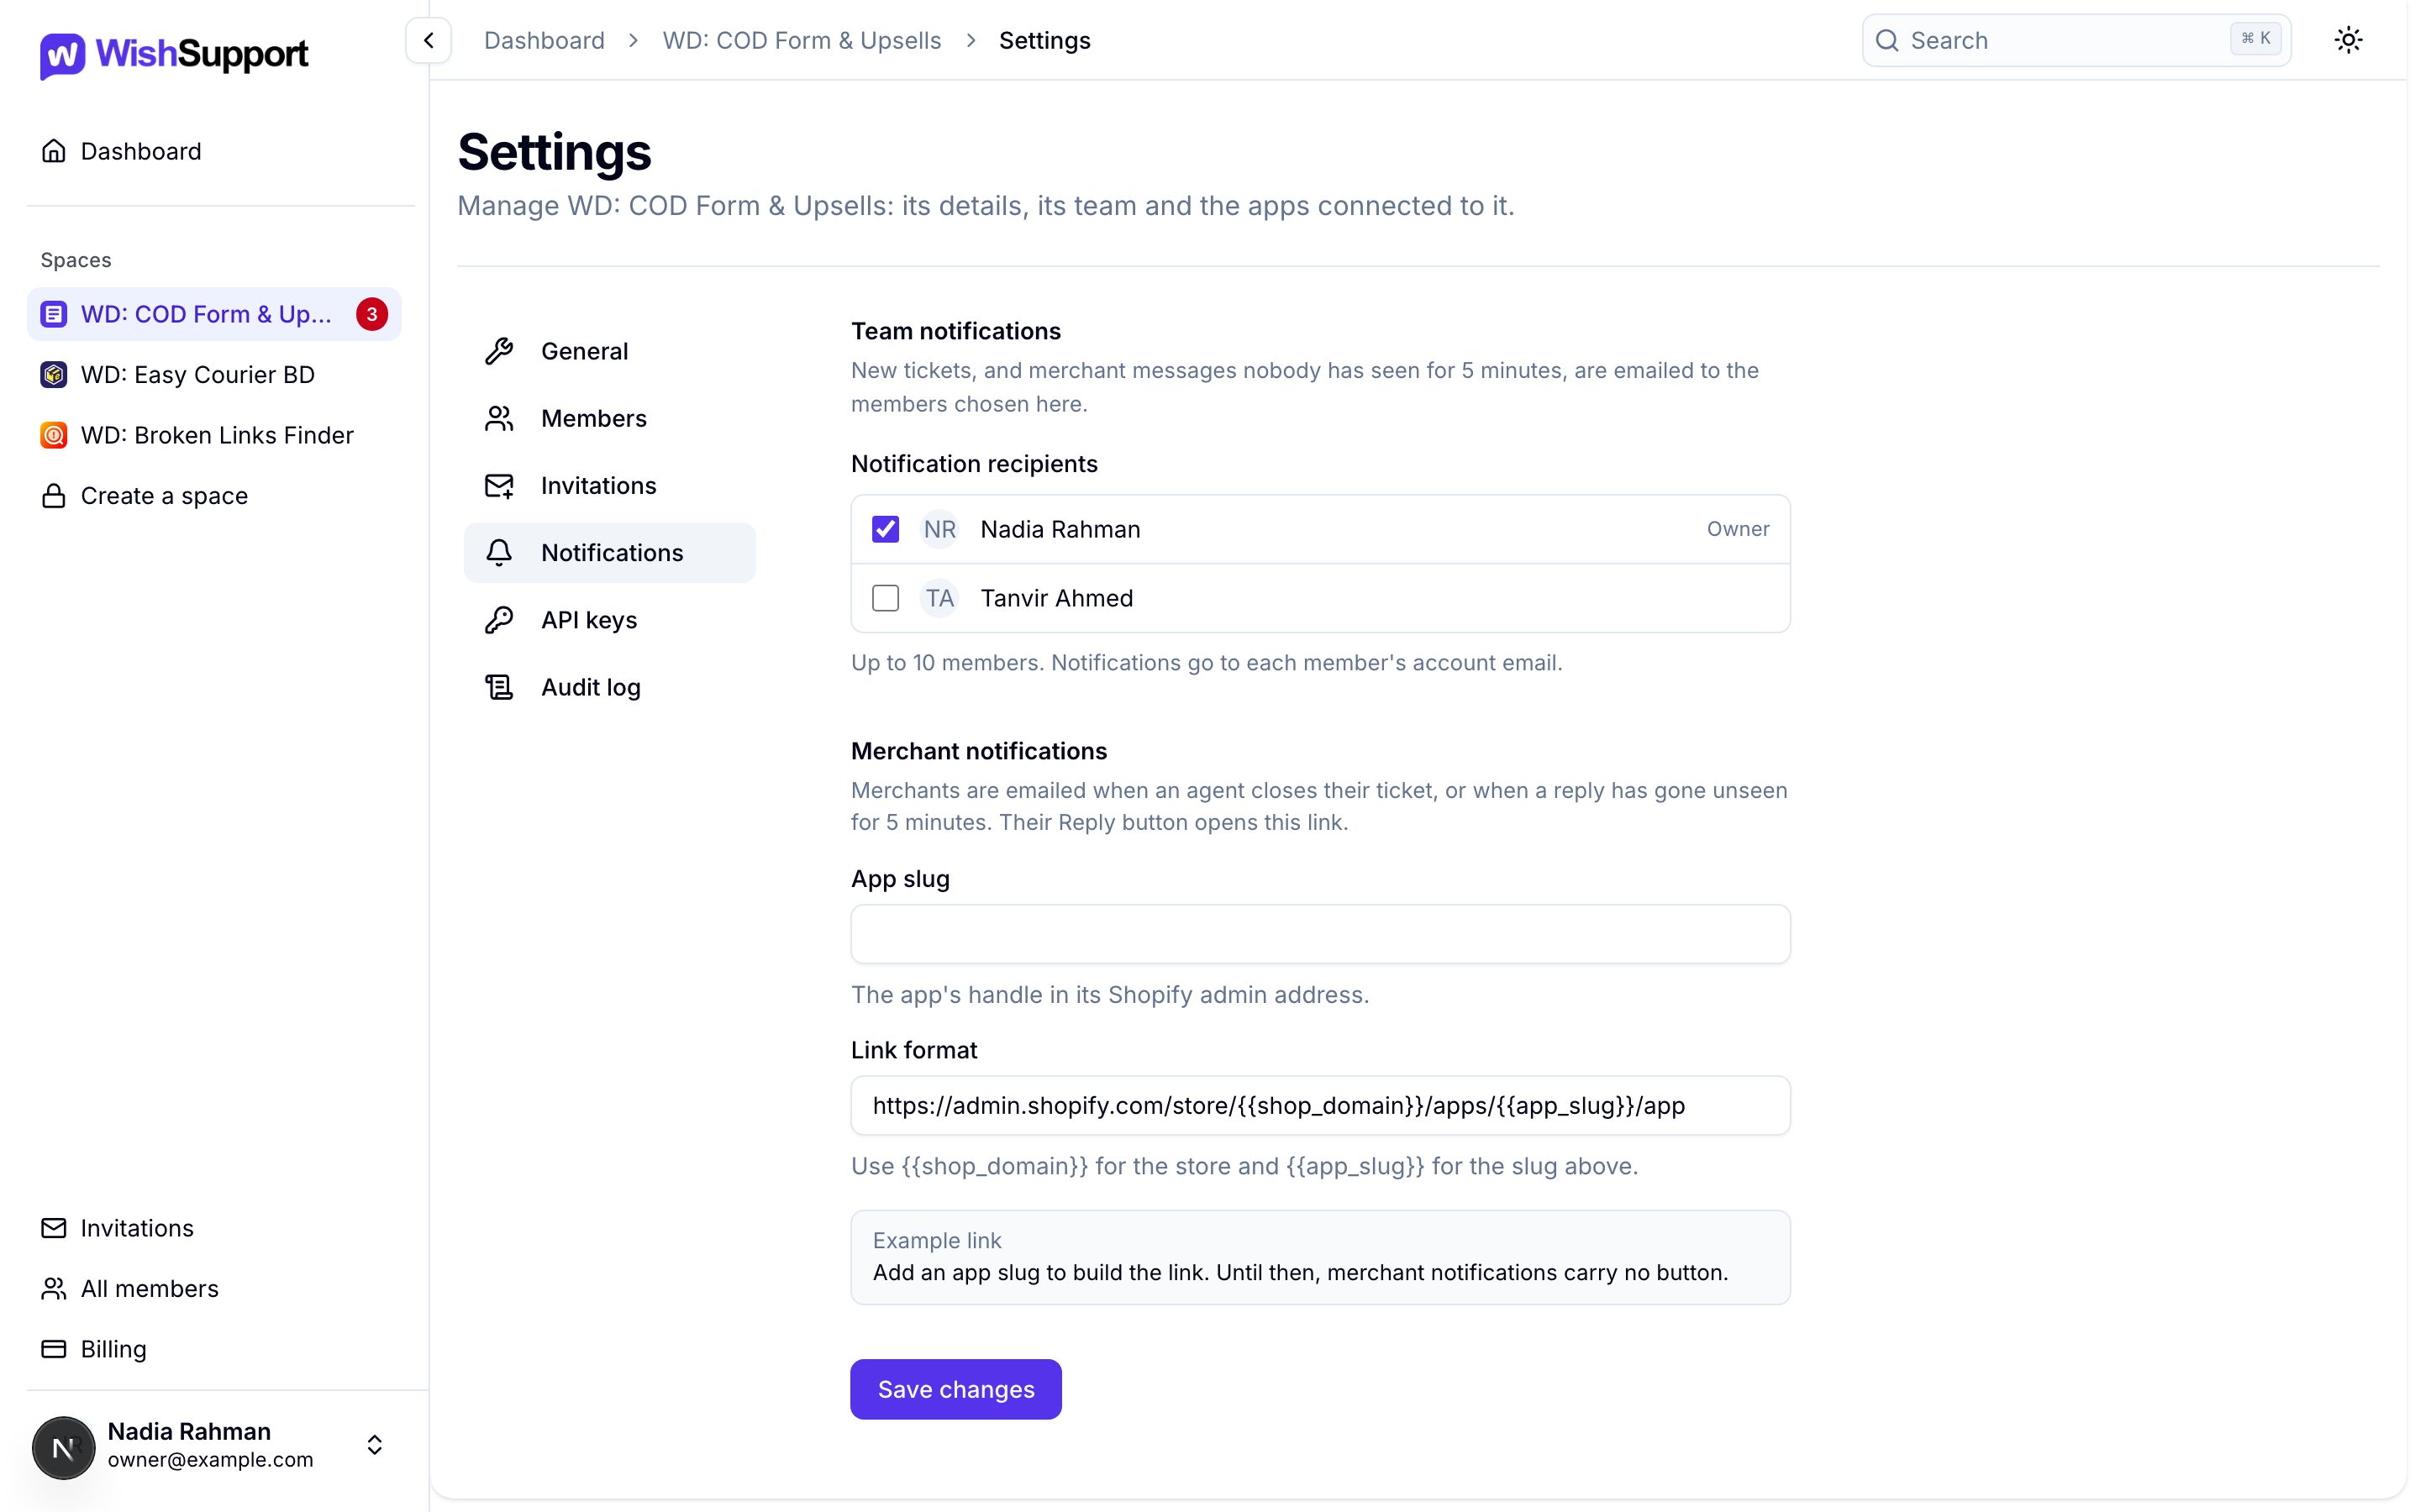Go to the API keys tab
The height and width of the screenshot is (1512, 2420).
click(x=610, y=620)
